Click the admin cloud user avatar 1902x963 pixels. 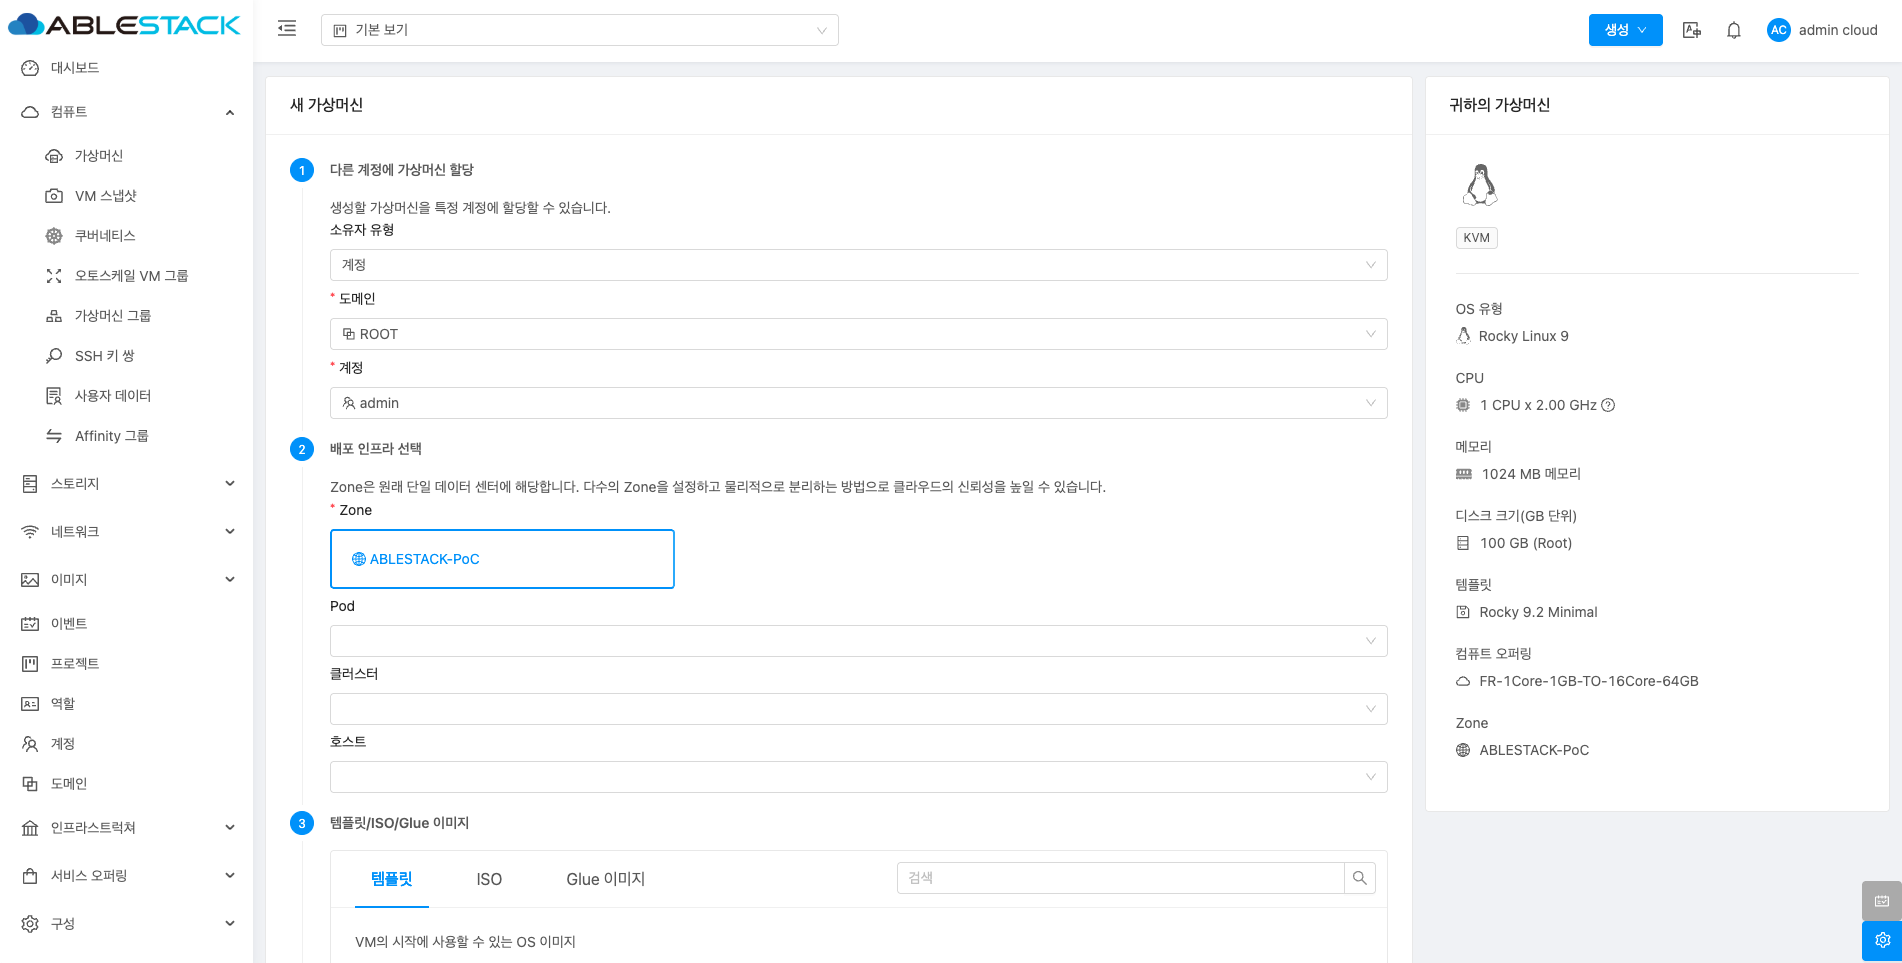click(x=1778, y=30)
